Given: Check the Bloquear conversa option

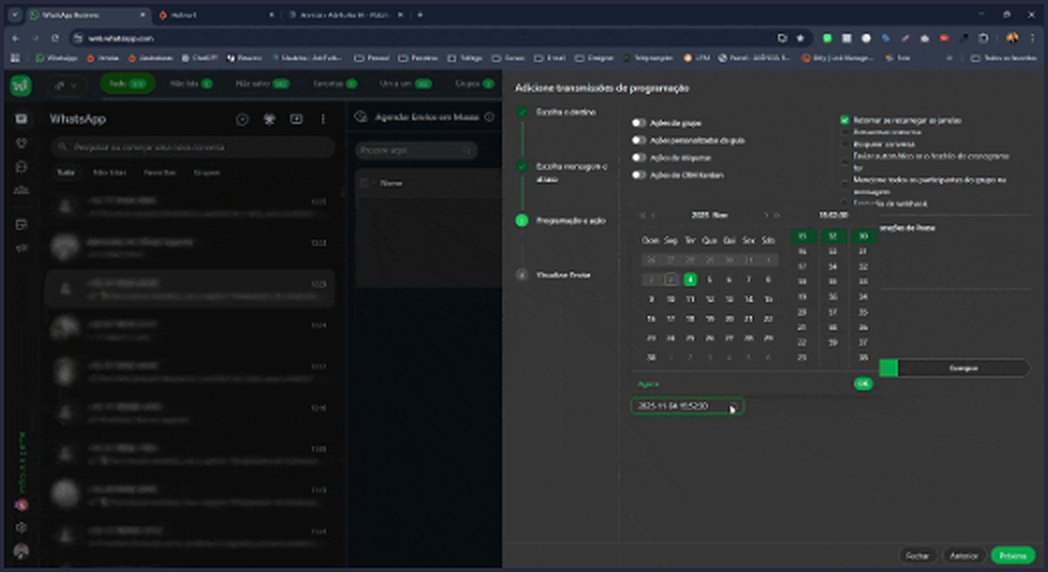Looking at the screenshot, I should pos(844,144).
